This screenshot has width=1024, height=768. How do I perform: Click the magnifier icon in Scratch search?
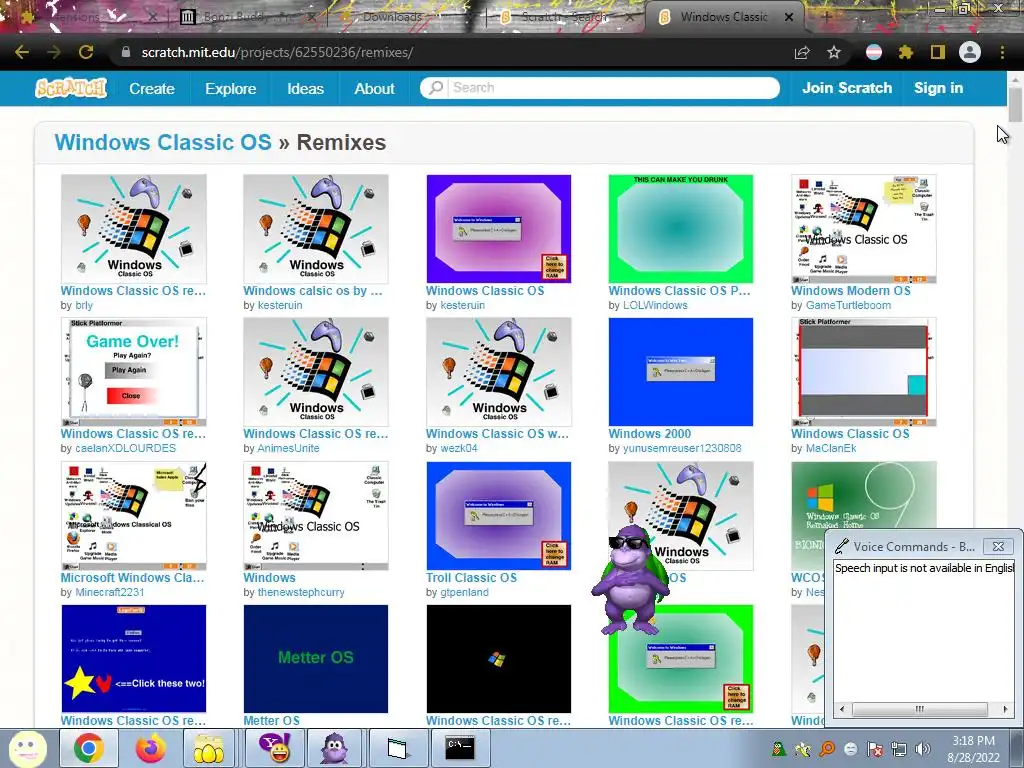coord(436,88)
